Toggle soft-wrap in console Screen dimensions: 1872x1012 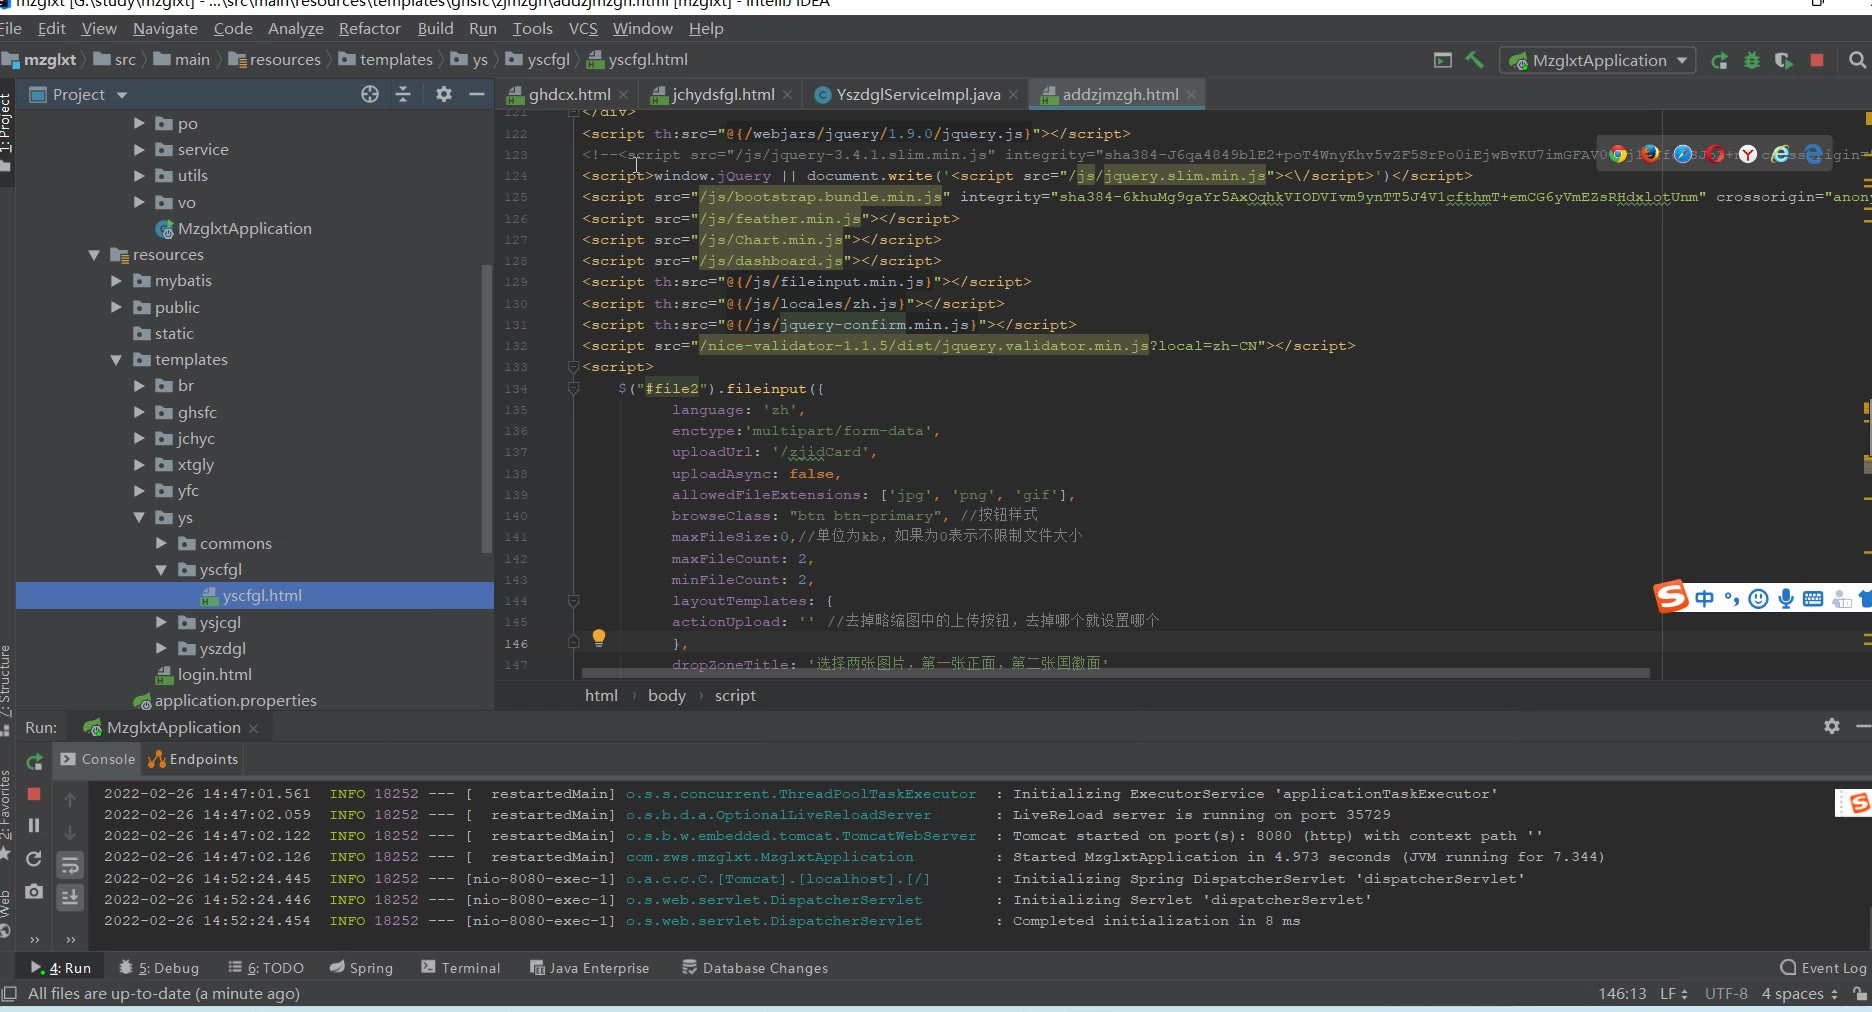(70, 865)
